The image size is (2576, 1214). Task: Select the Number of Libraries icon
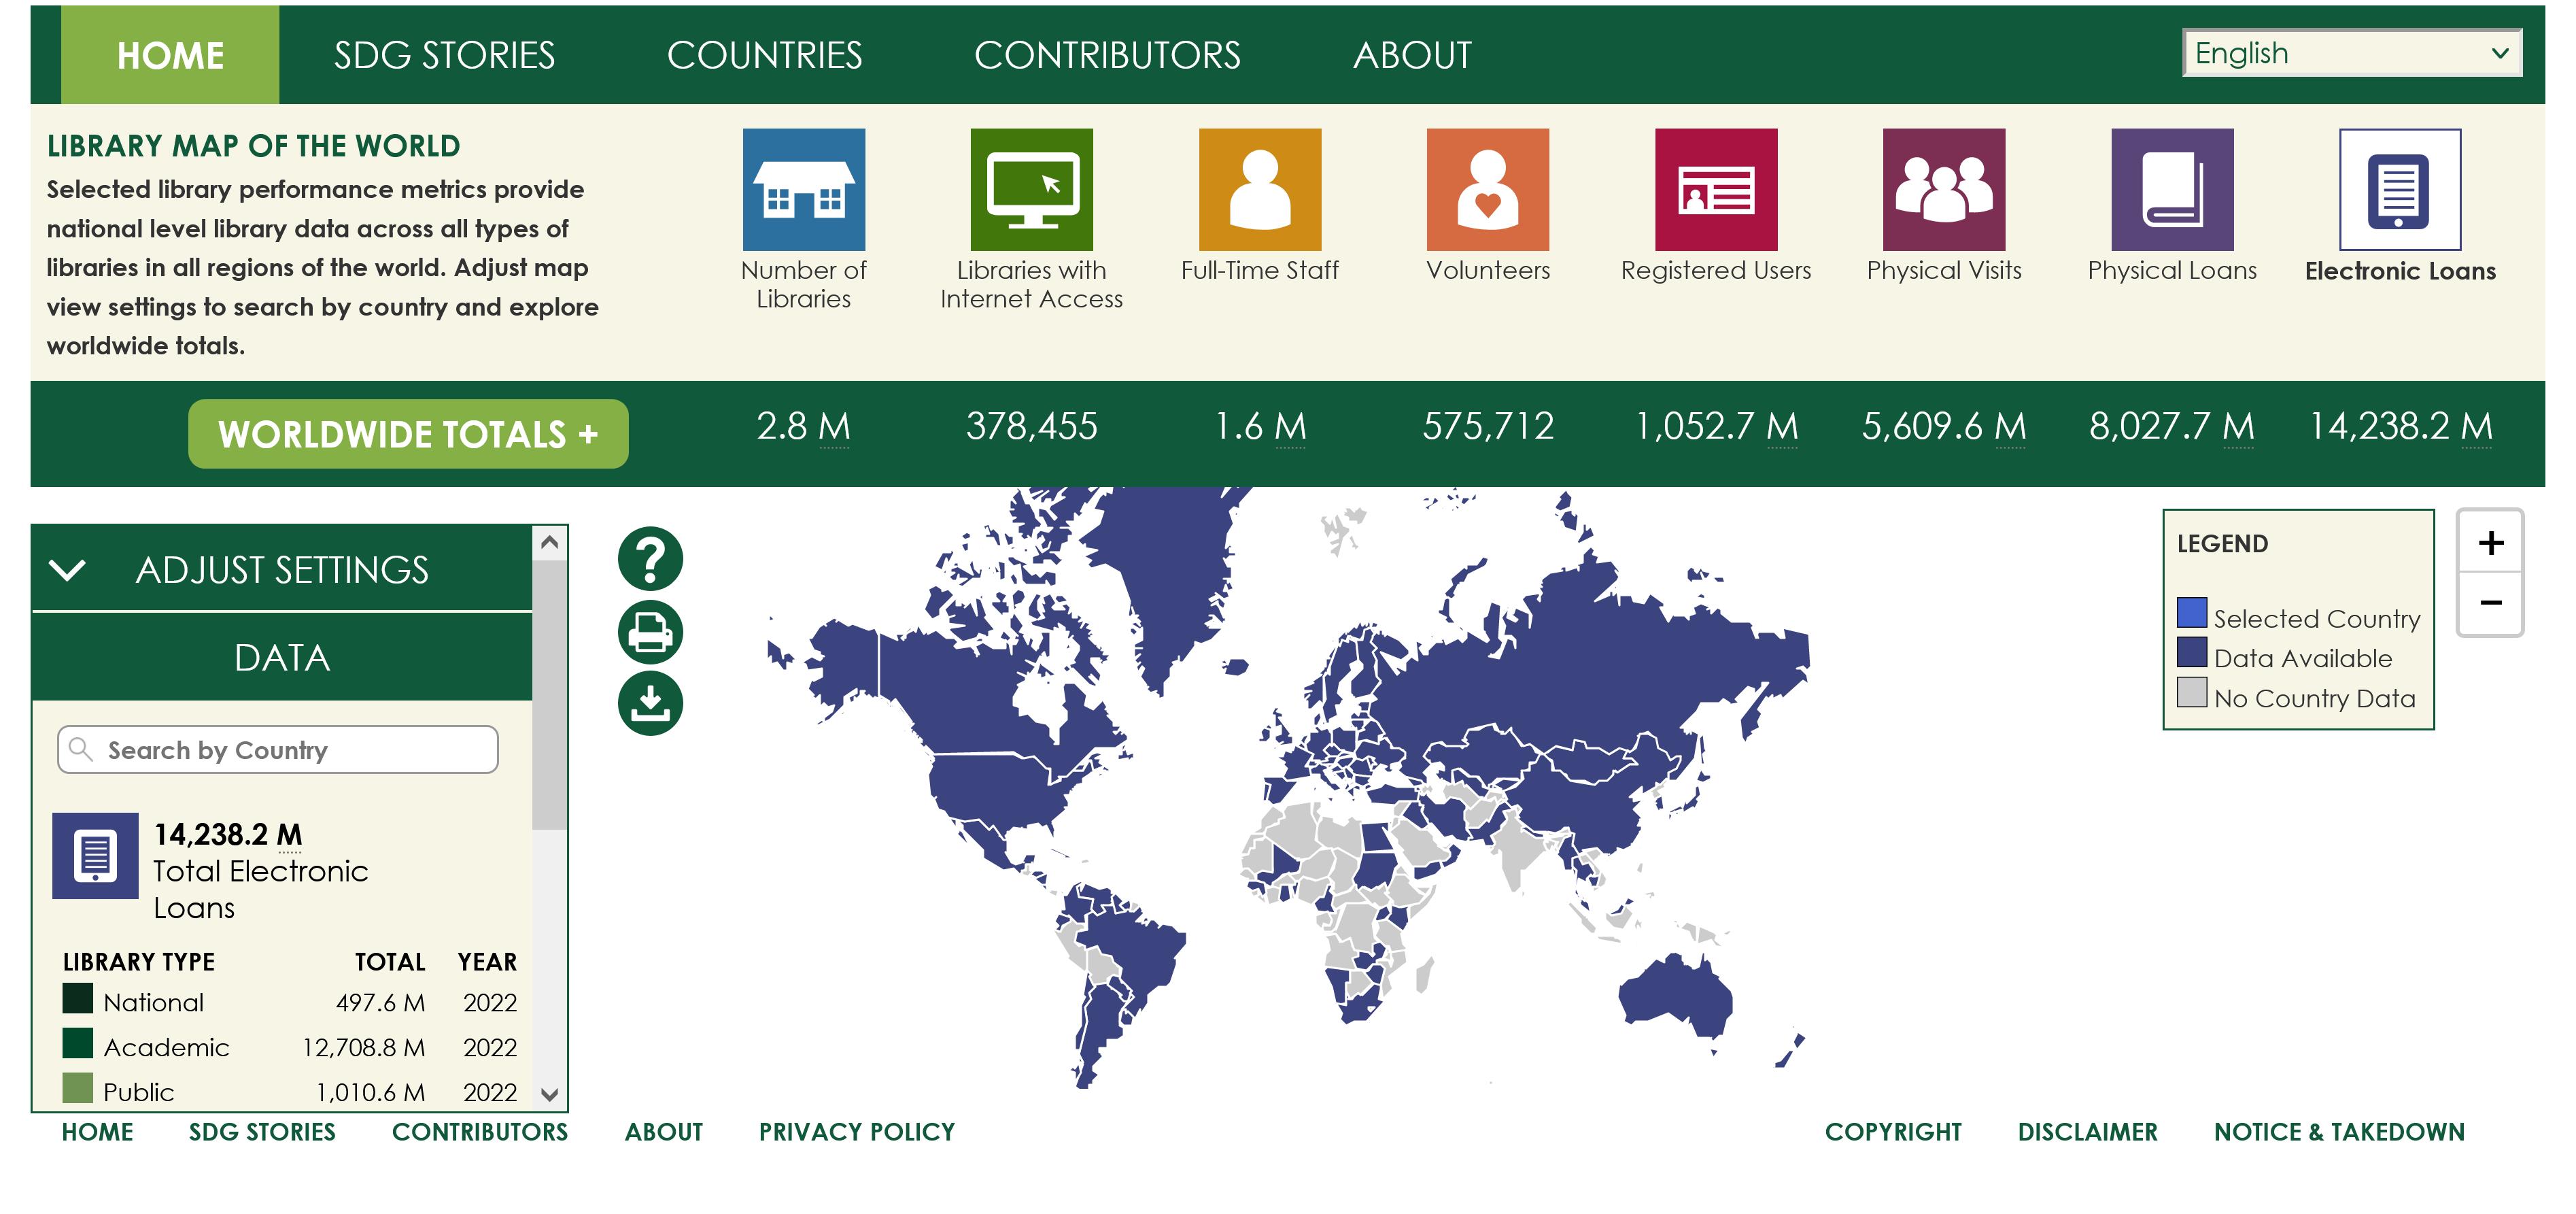803,189
